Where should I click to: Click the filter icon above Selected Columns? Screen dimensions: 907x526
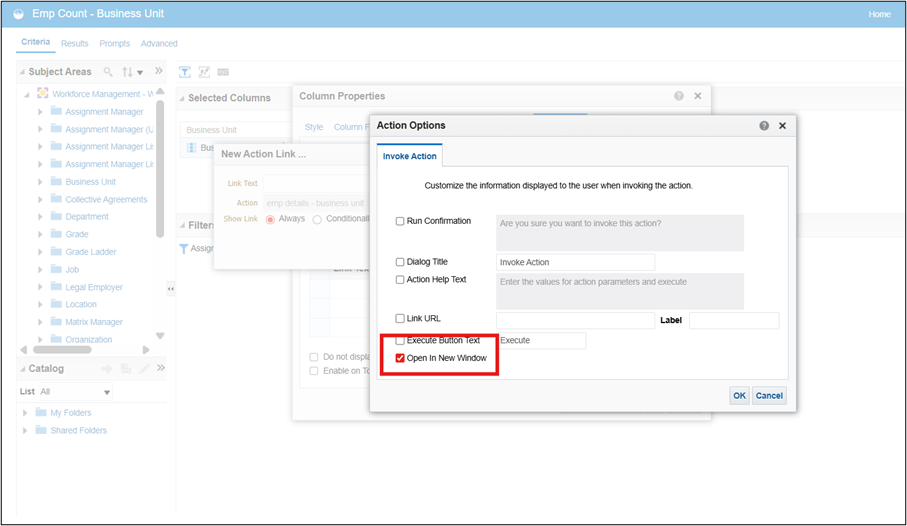click(x=185, y=72)
